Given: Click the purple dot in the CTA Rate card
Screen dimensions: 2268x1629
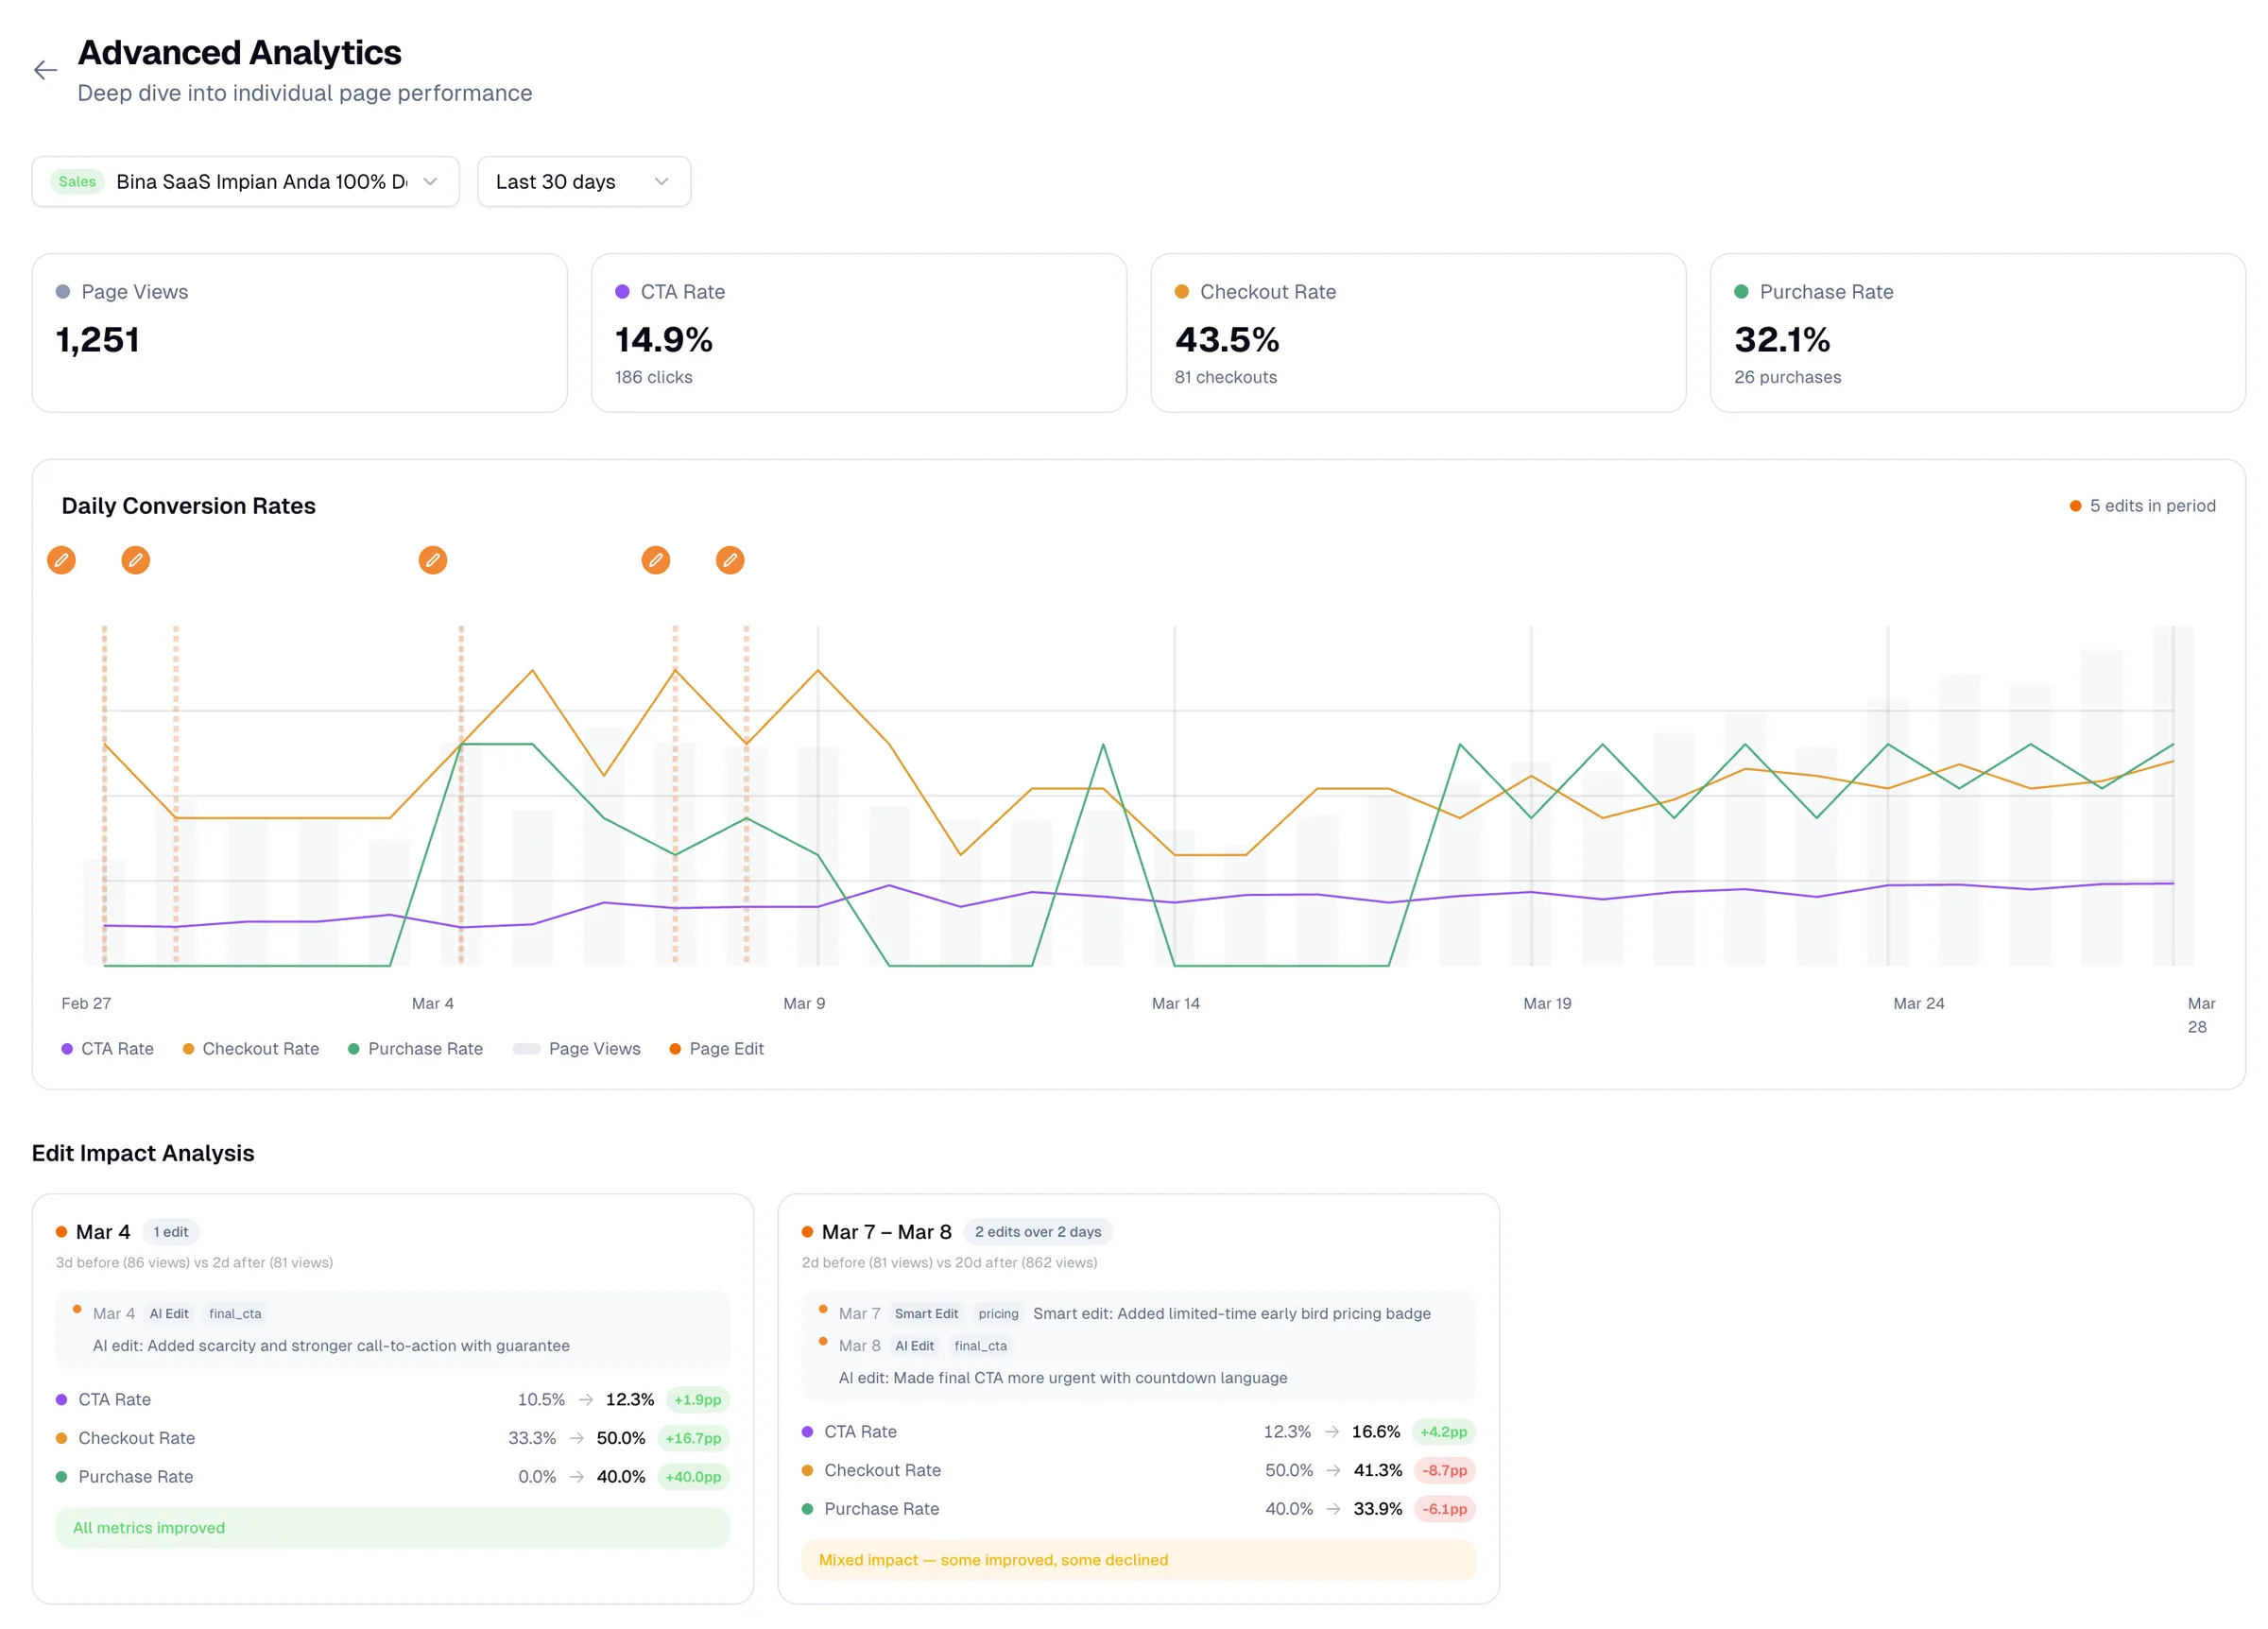Looking at the screenshot, I should pos(622,291).
